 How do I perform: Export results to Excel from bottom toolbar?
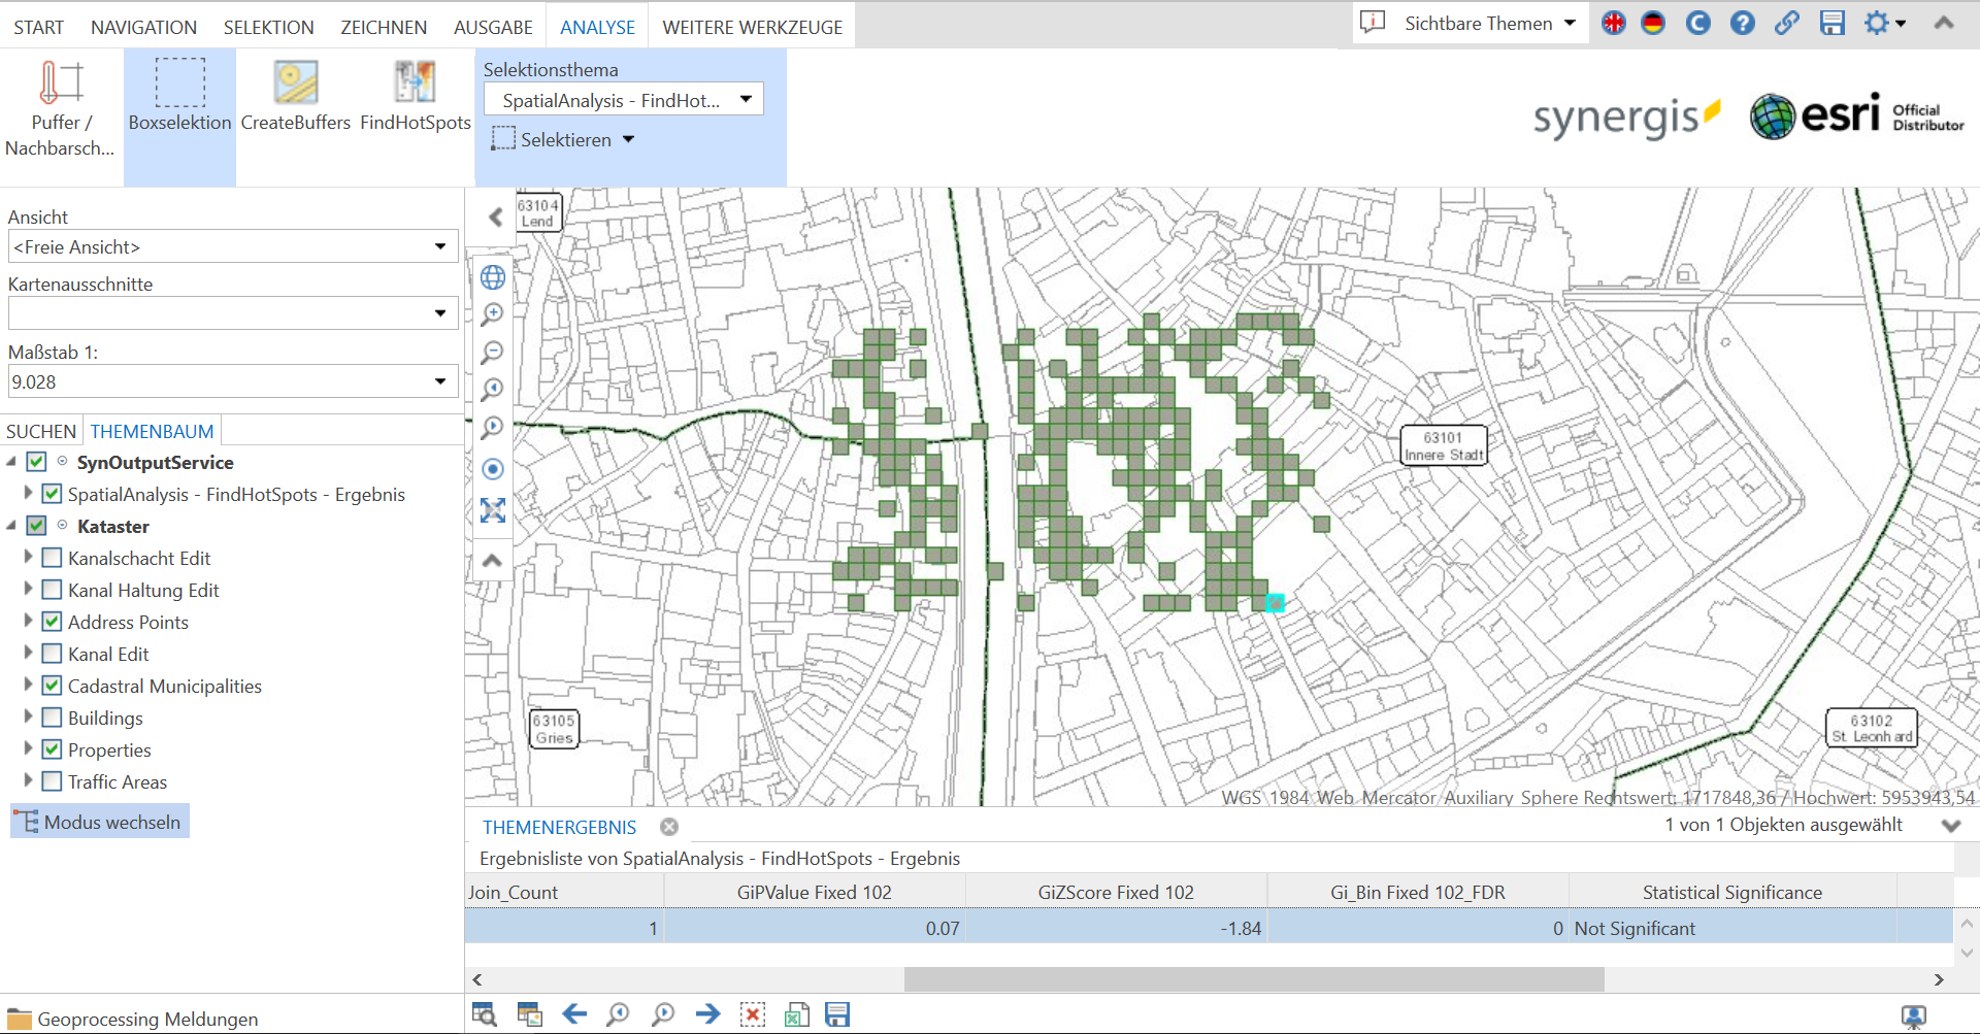(795, 1014)
